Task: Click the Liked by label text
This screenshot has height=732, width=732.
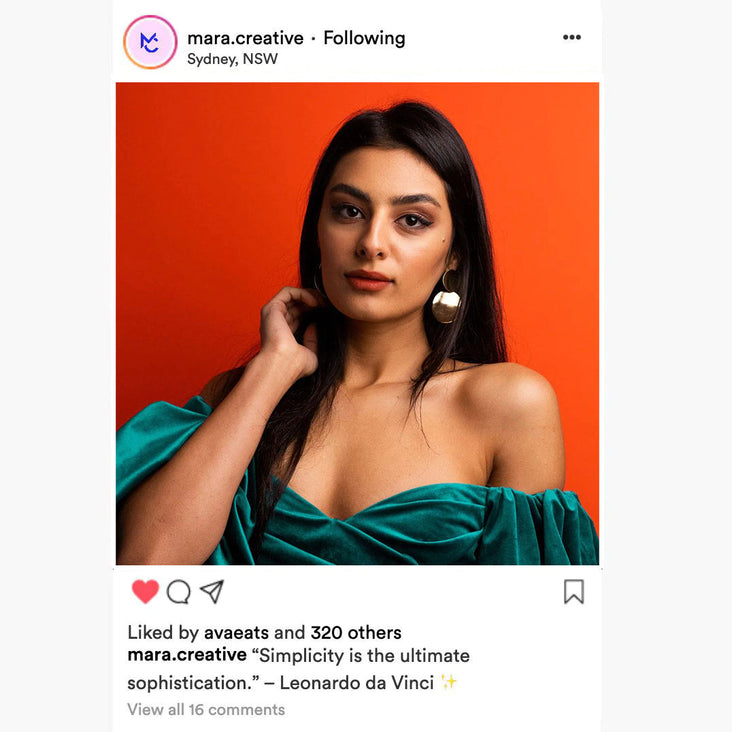Action: pos(163,633)
